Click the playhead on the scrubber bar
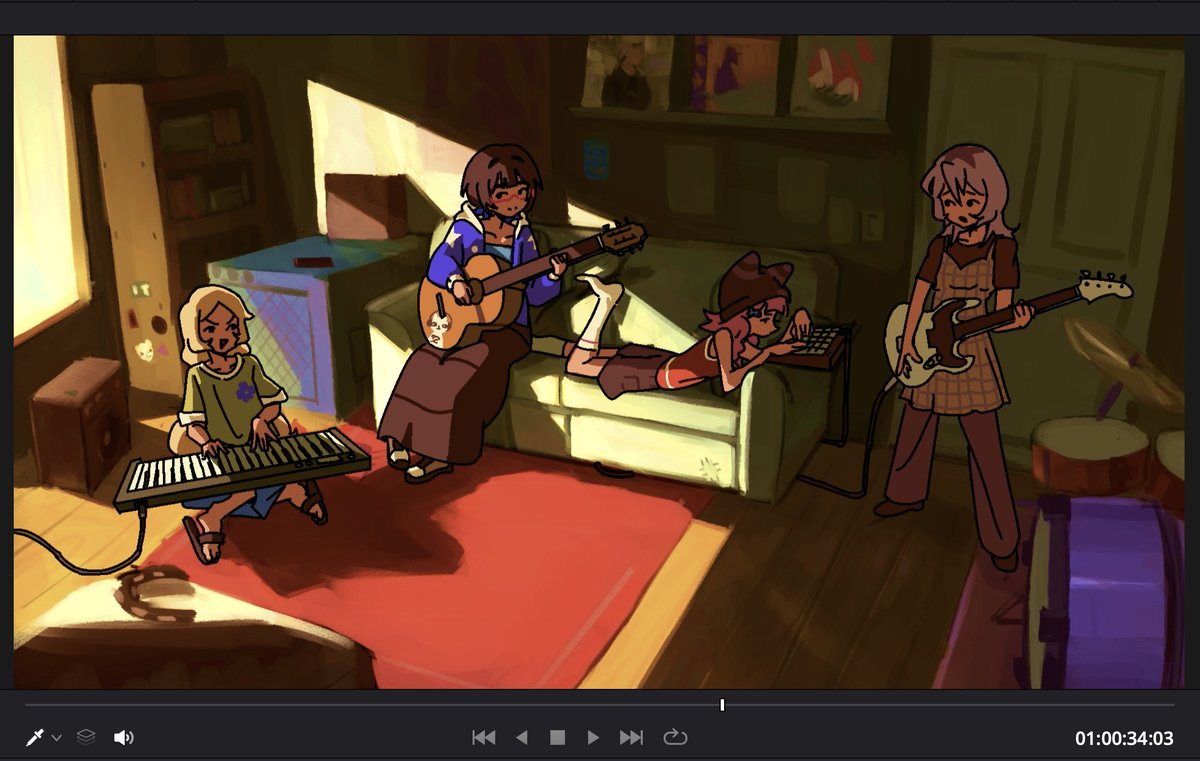This screenshot has width=1200, height=761. click(722, 705)
